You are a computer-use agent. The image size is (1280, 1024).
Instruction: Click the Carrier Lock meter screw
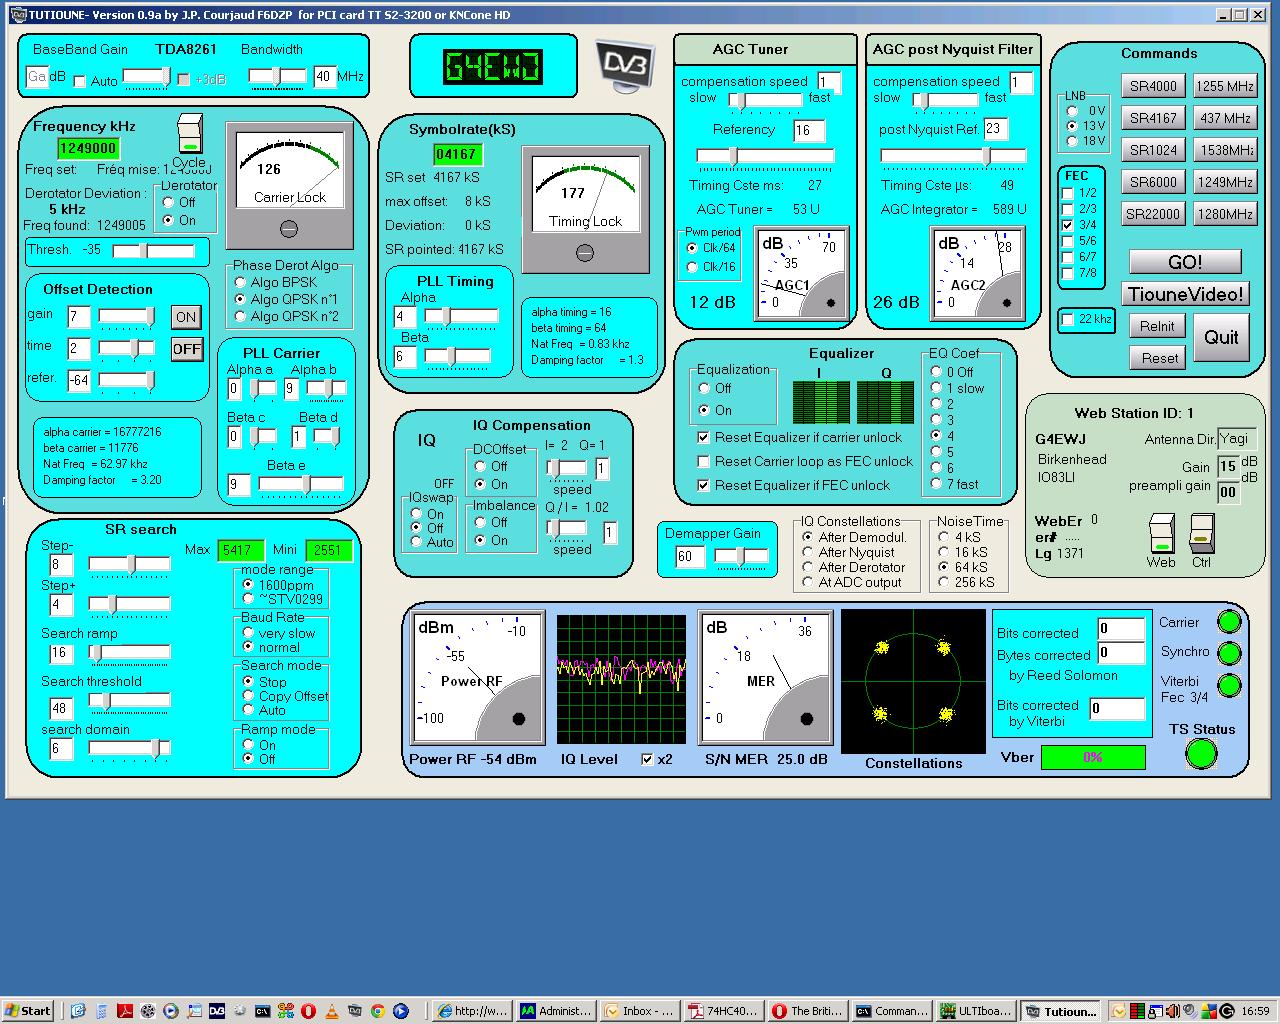289,229
